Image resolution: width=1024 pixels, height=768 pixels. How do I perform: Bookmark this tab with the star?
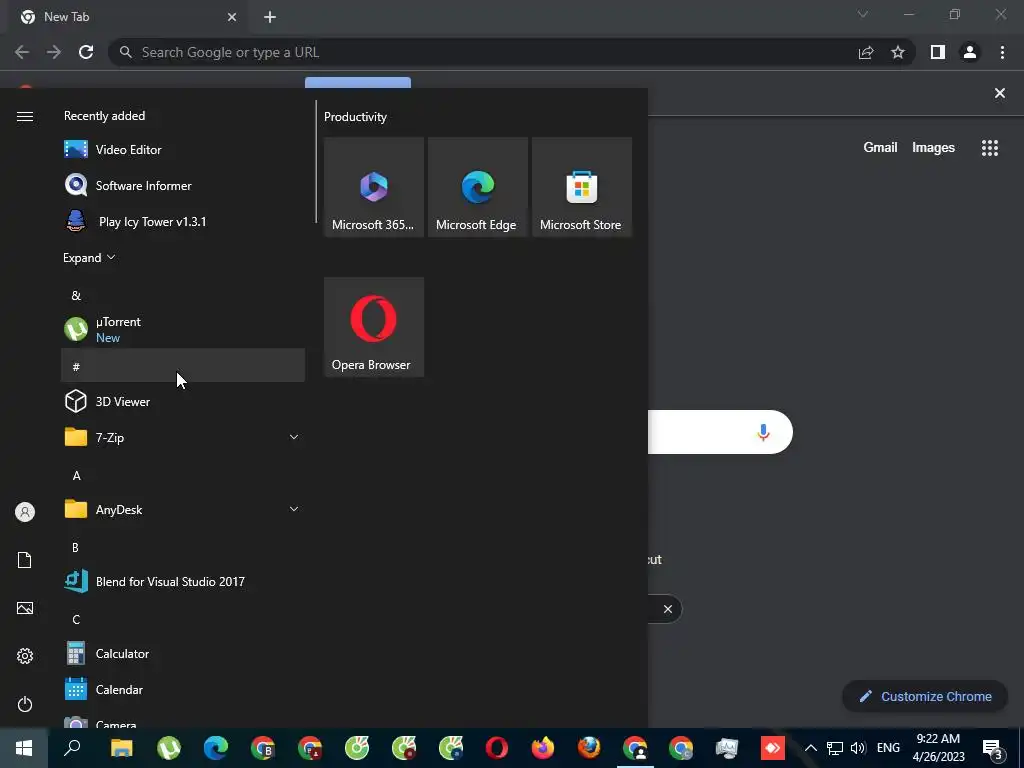tap(898, 52)
